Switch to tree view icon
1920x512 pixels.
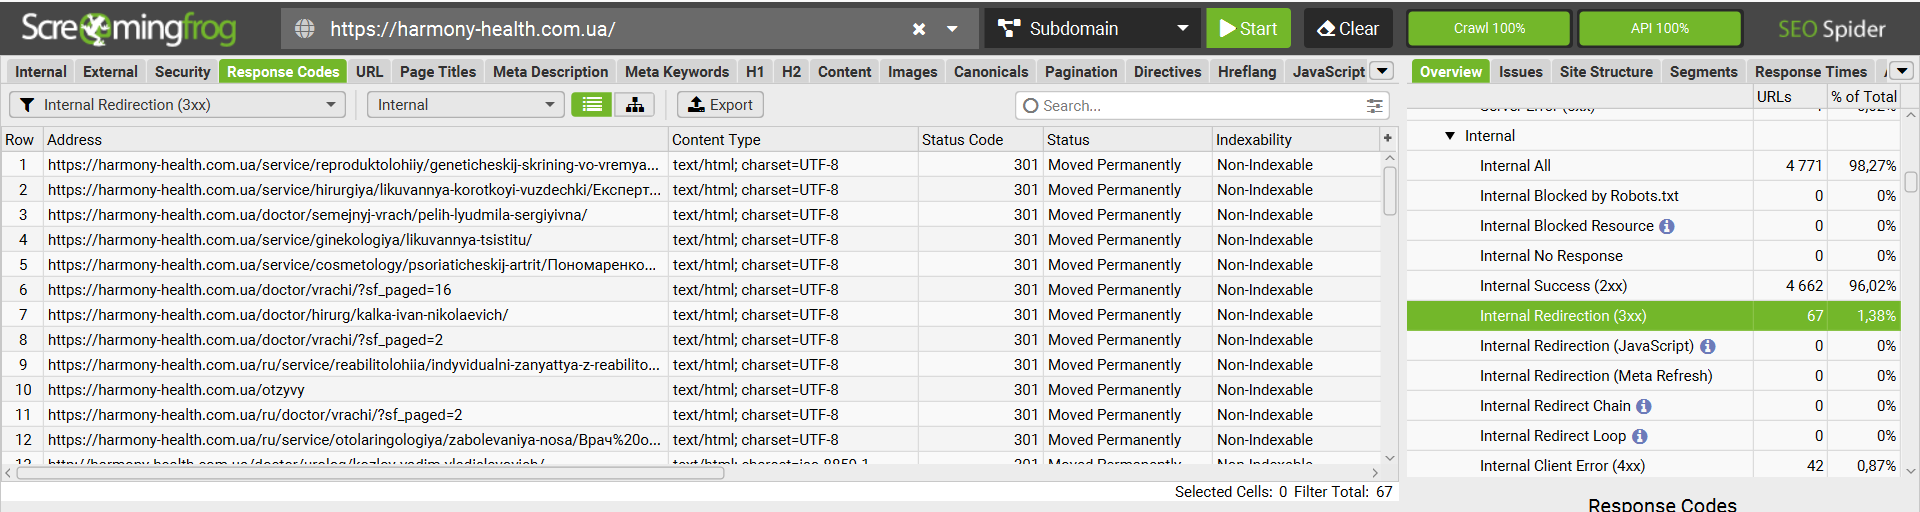635,105
